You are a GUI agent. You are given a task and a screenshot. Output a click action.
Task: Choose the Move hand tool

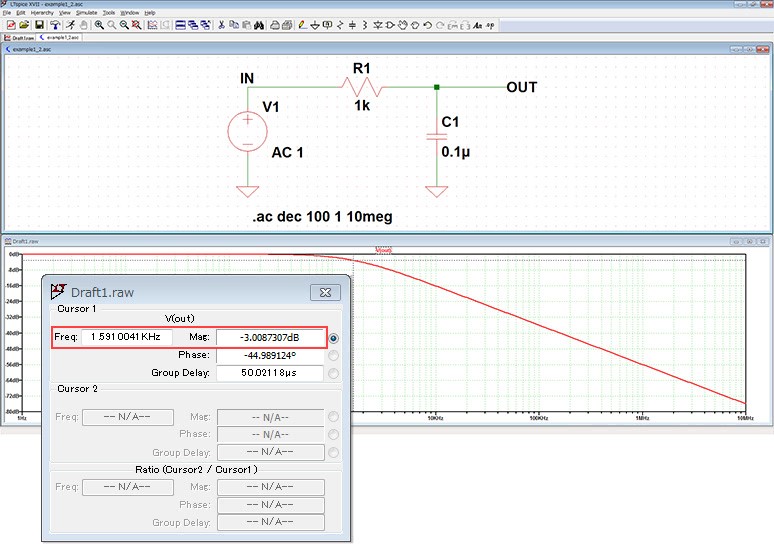pyautogui.click(x=403, y=24)
